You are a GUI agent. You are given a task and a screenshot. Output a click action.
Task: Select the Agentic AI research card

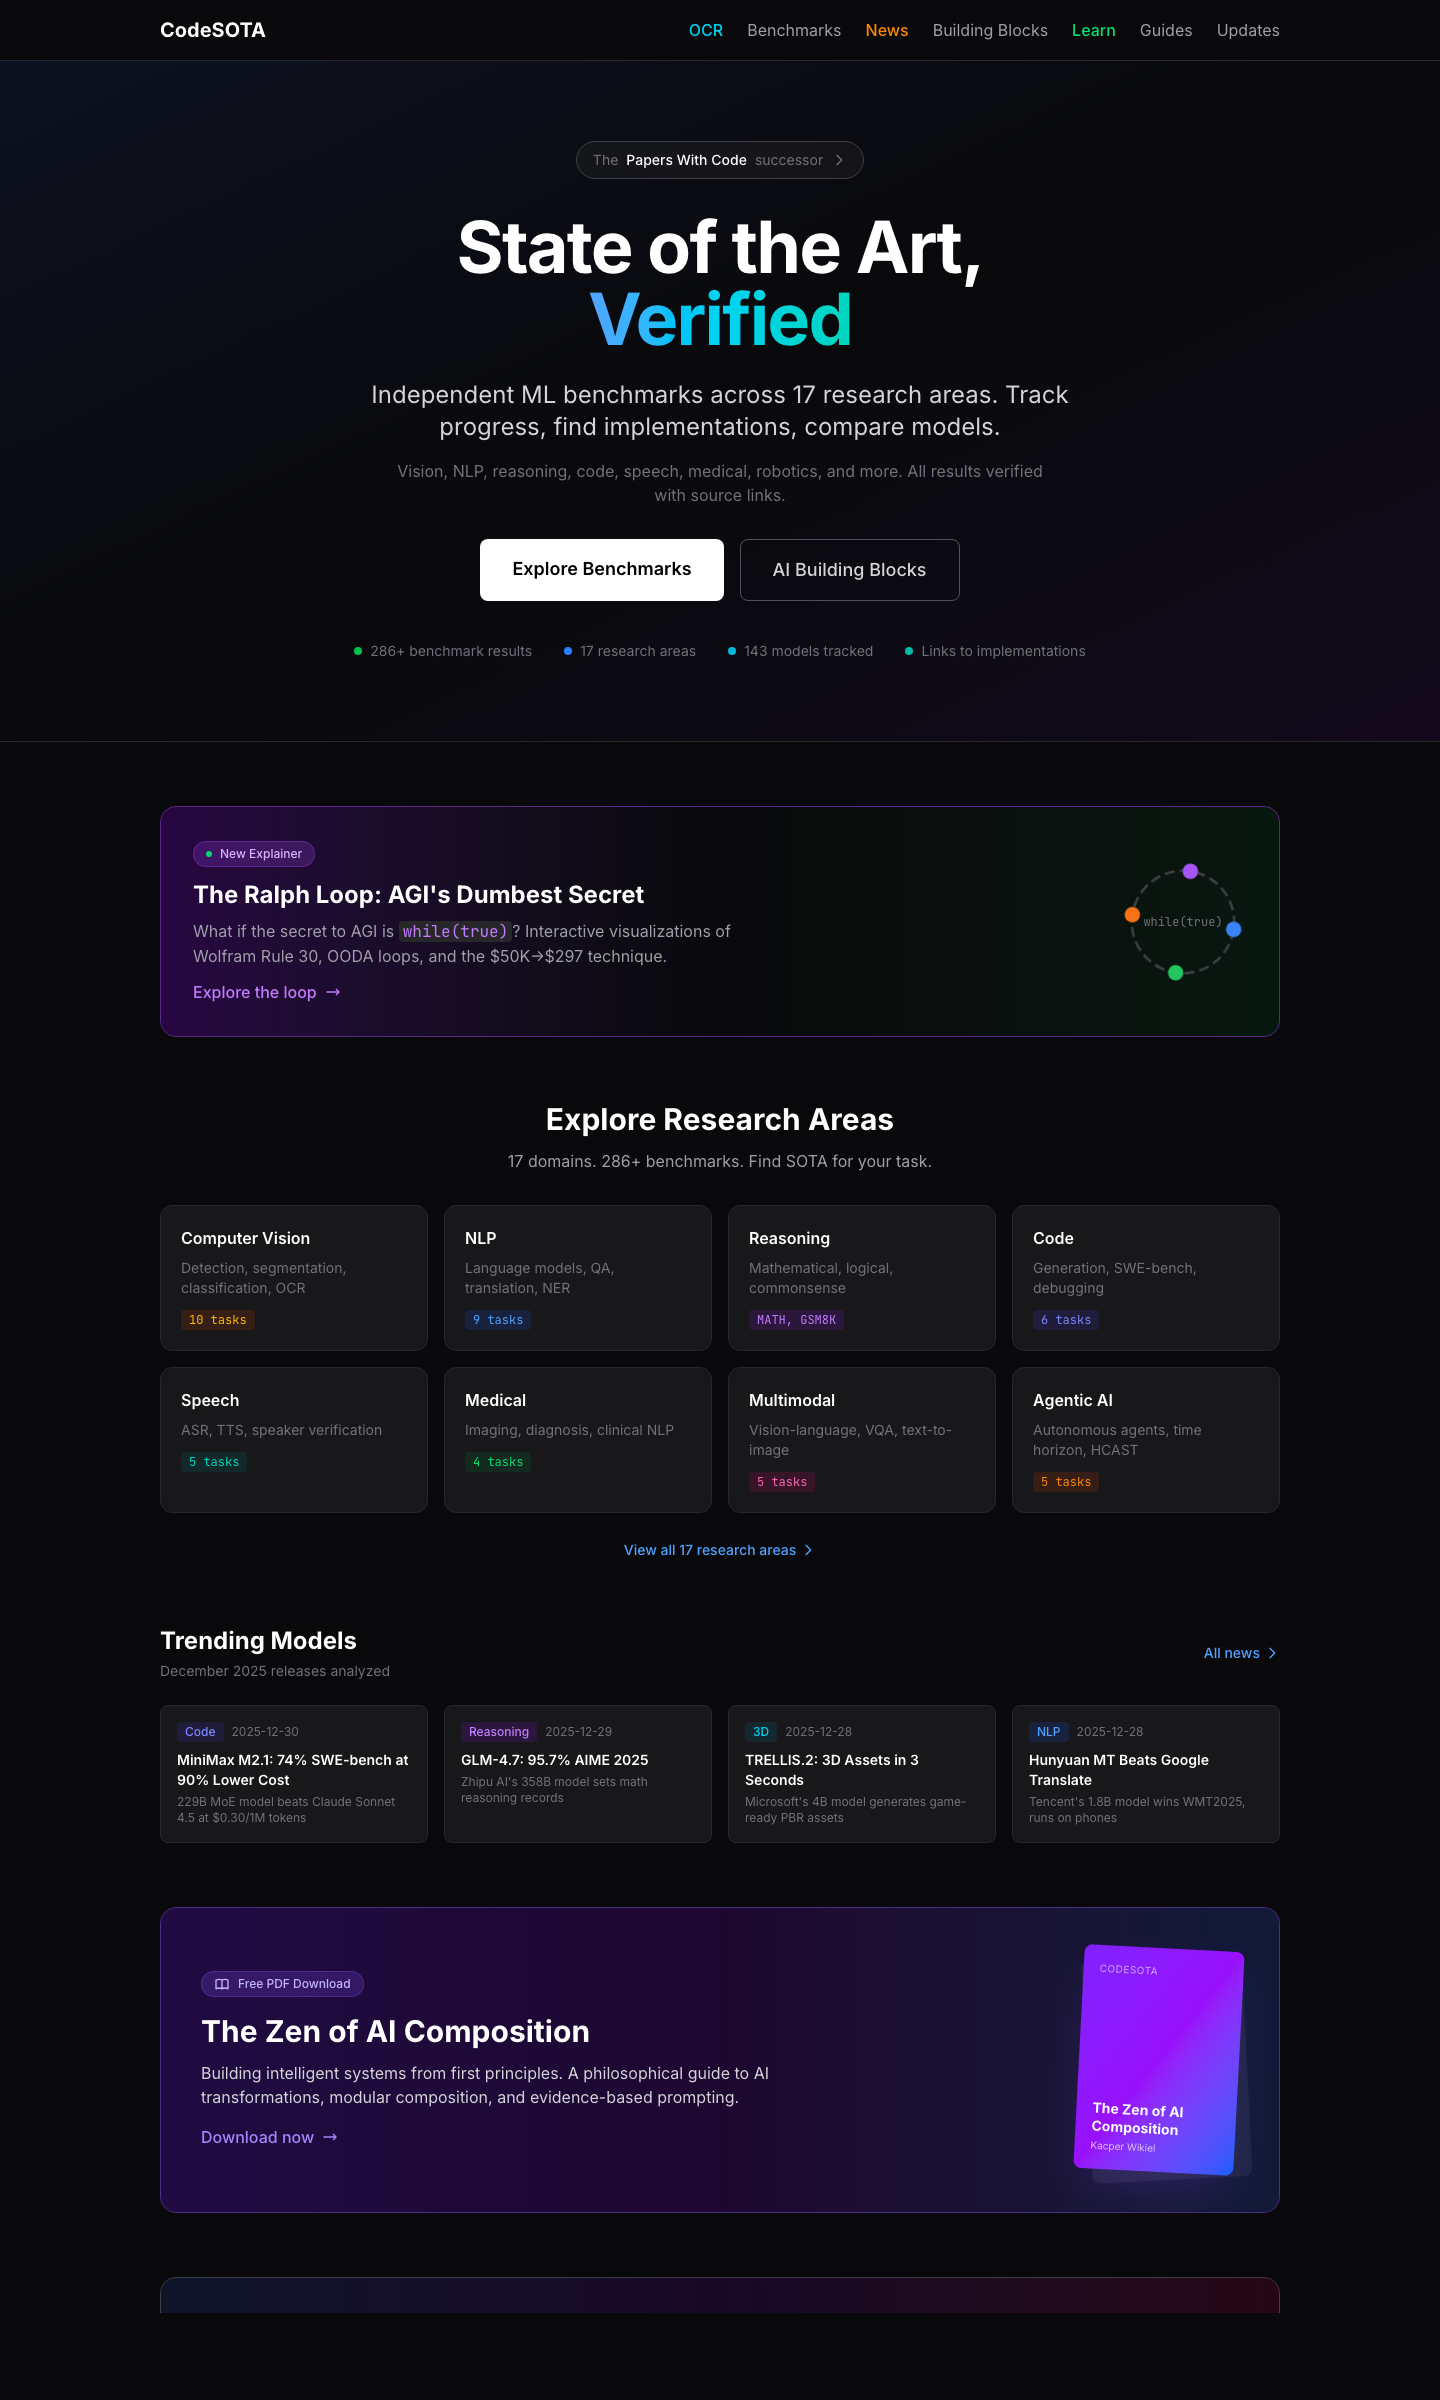click(x=1146, y=1440)
